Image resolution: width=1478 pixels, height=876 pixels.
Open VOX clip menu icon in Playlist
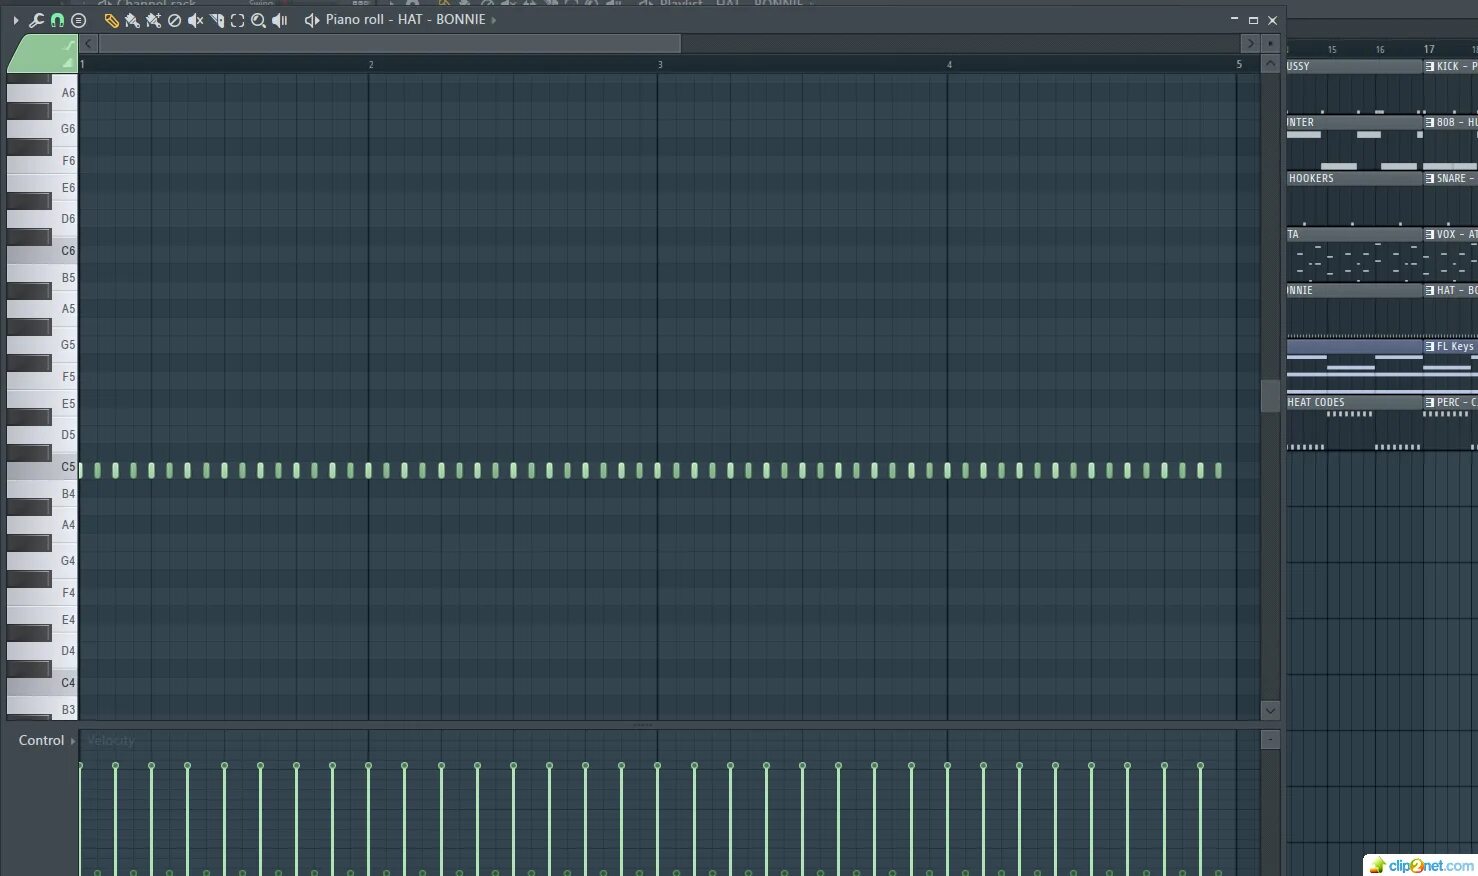pyautogui.click(x=1430, y=234)
